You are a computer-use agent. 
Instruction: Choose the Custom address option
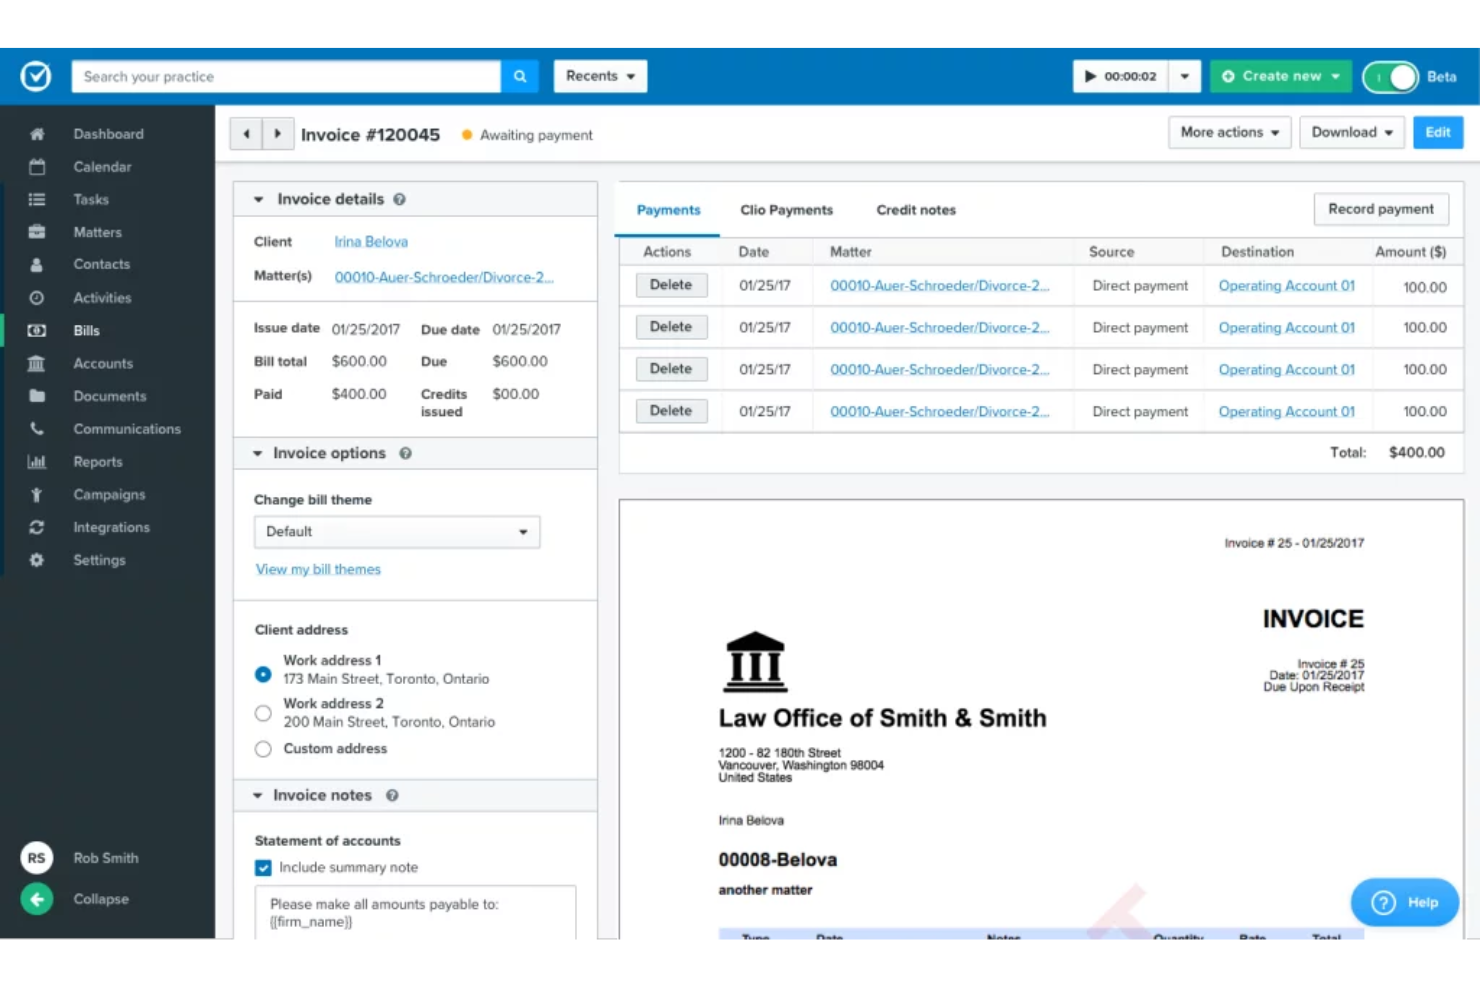[x=262, y=748]
